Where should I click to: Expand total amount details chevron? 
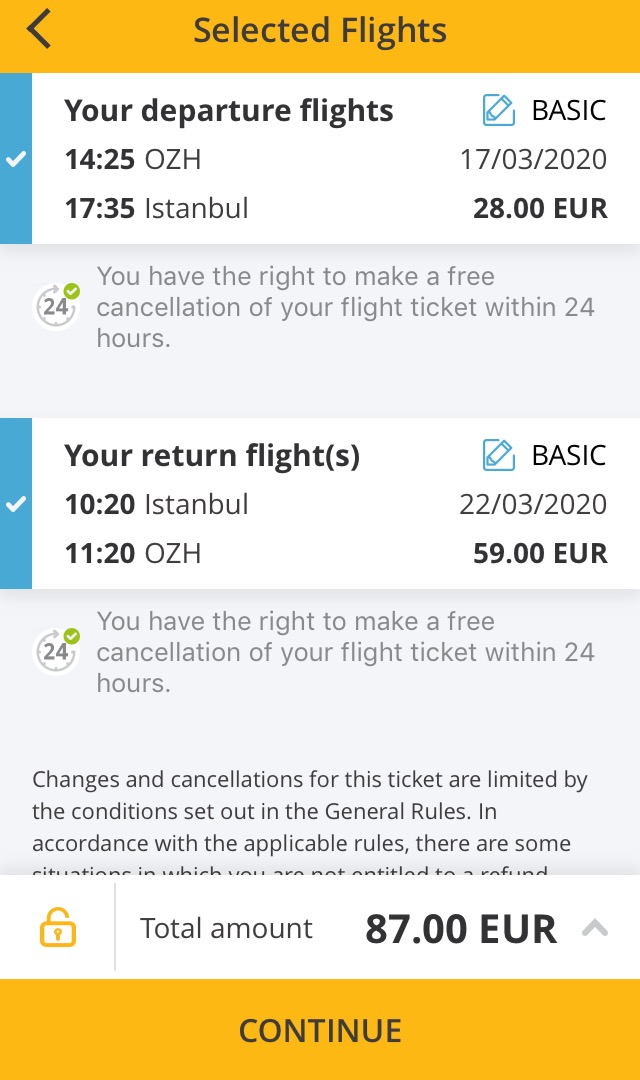[x=595, y=928]
